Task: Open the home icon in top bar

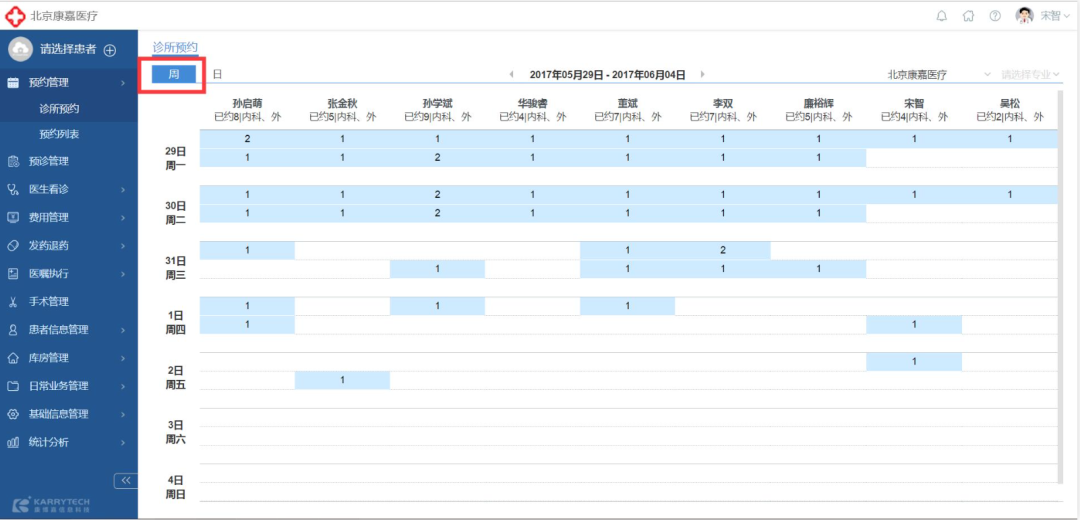Action: 968,16
